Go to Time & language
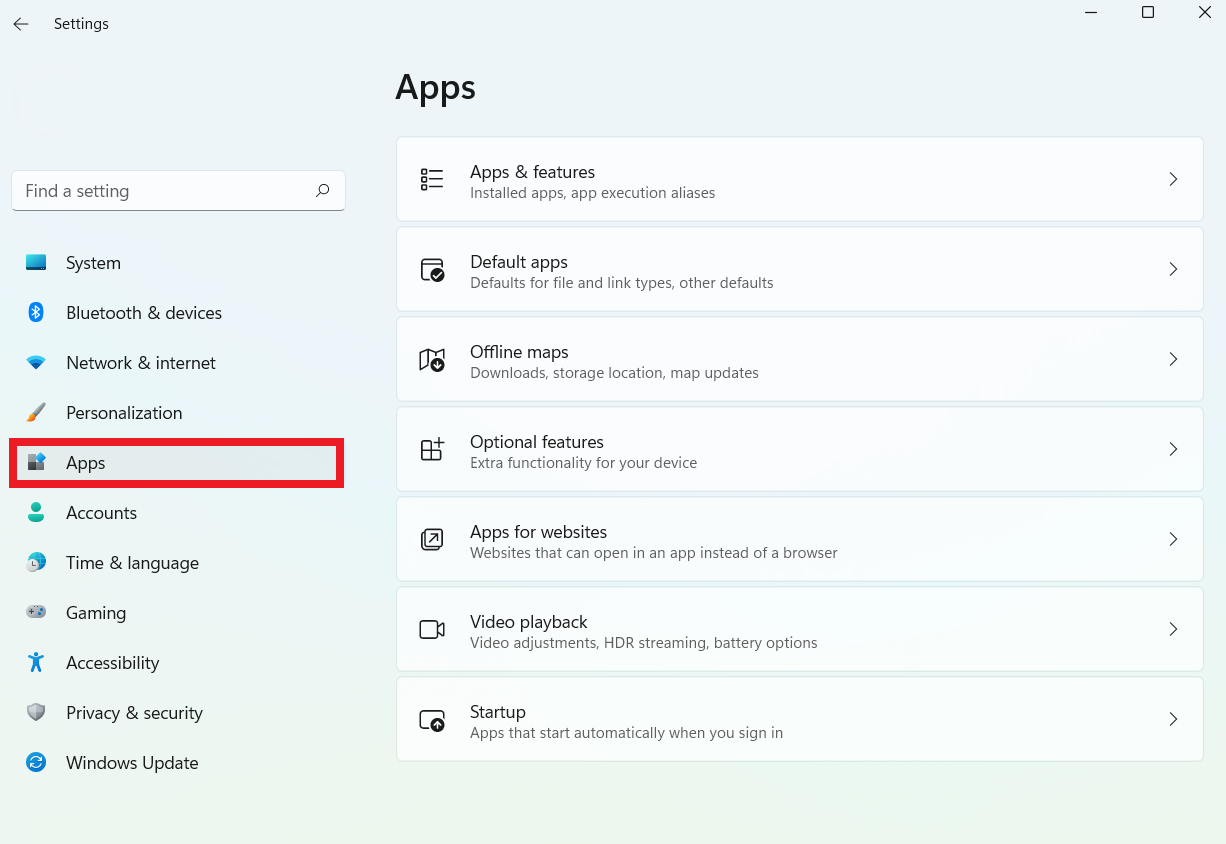 pos(178,563)
